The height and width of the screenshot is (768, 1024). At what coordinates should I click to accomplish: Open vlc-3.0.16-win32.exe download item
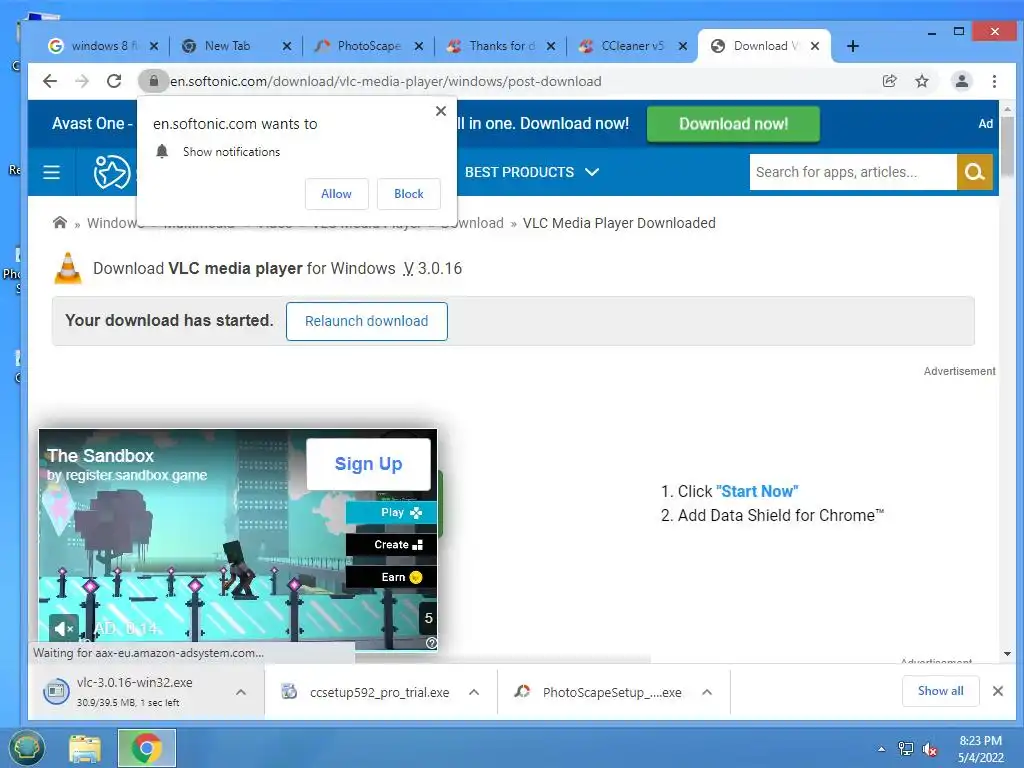(x=134, y=692)
